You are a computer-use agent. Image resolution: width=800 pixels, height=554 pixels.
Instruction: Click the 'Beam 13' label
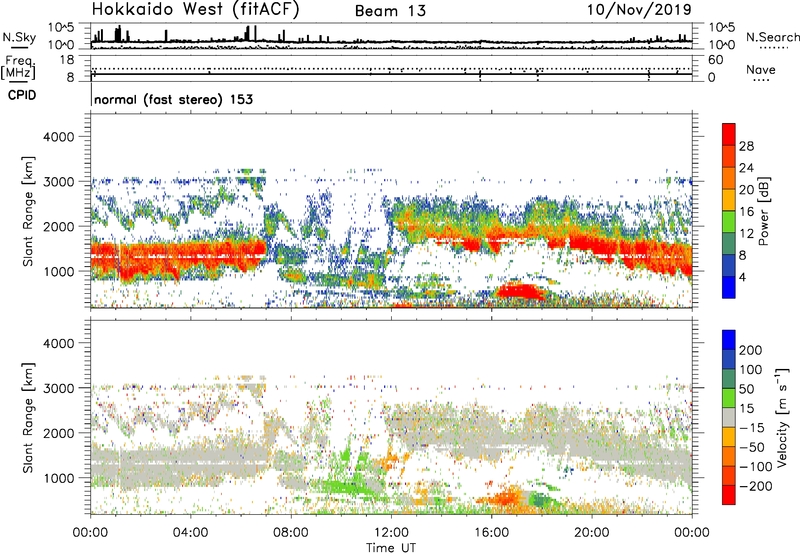390,11
